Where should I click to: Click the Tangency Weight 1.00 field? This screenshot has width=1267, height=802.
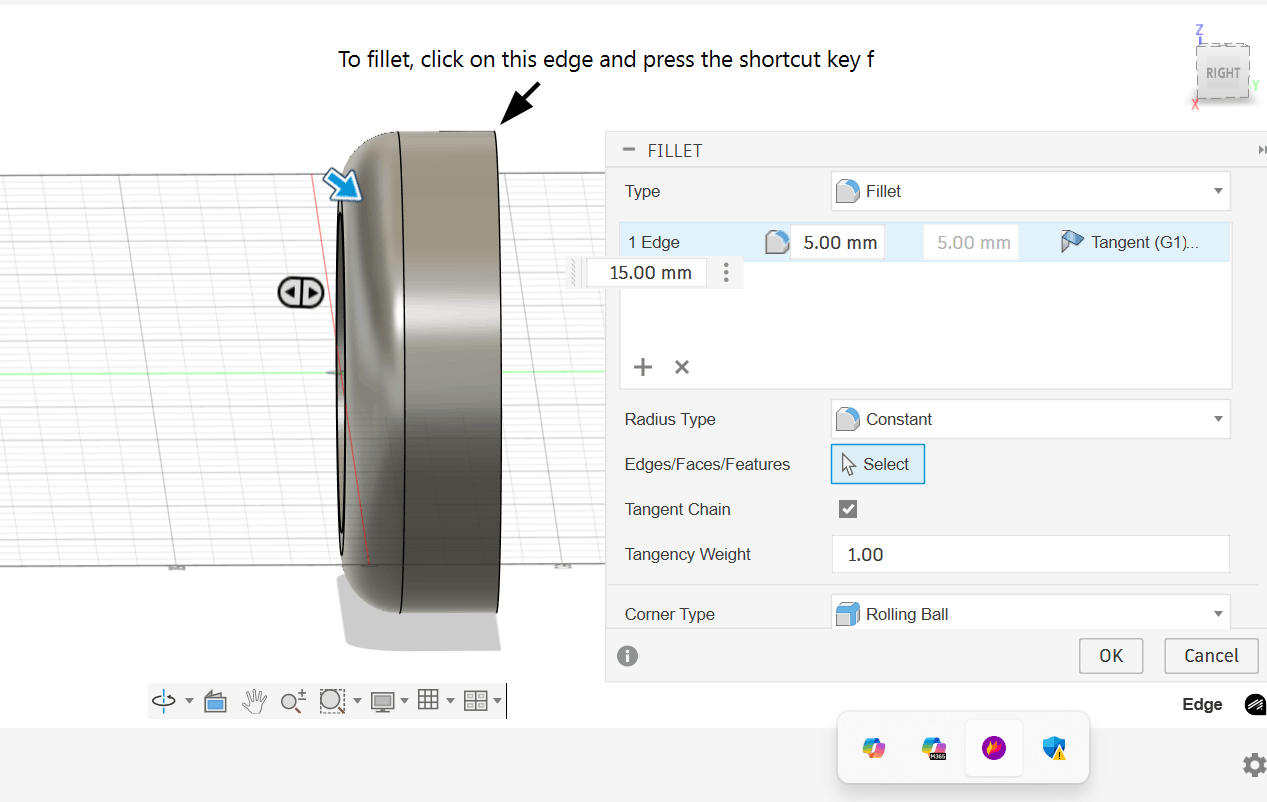[1031, 554]
